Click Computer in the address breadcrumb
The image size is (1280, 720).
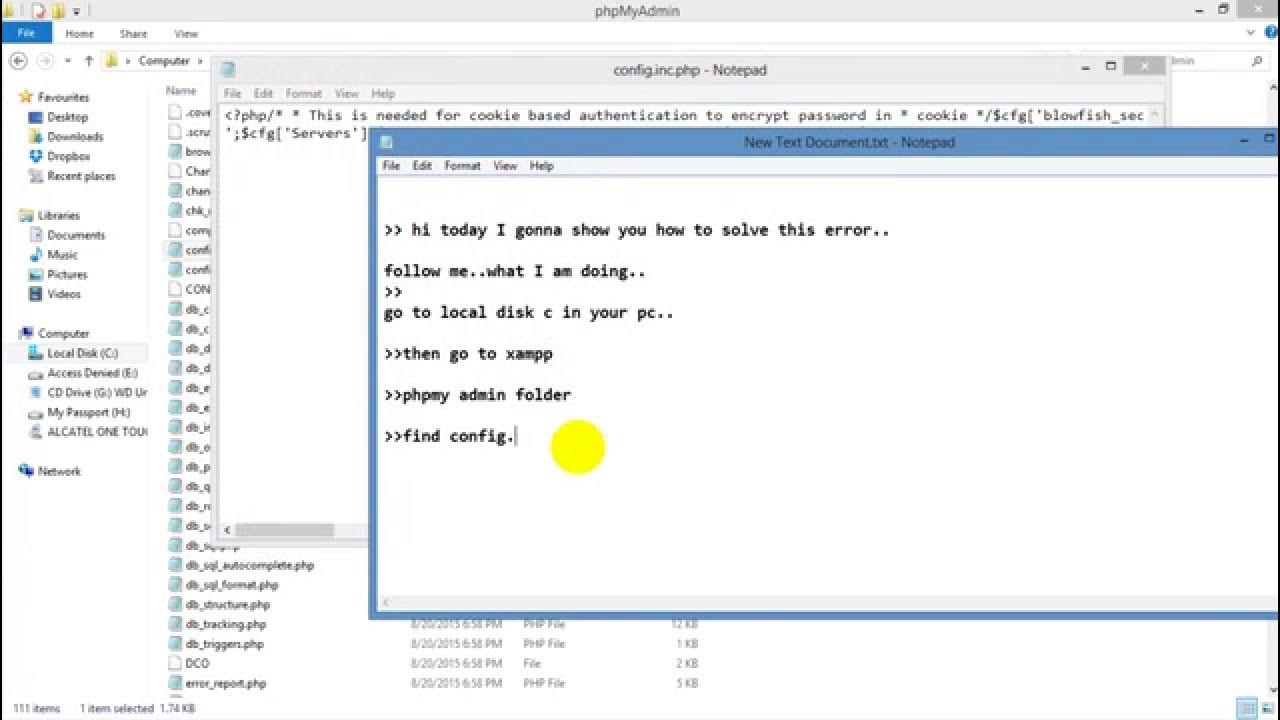[x=164, y=61]
